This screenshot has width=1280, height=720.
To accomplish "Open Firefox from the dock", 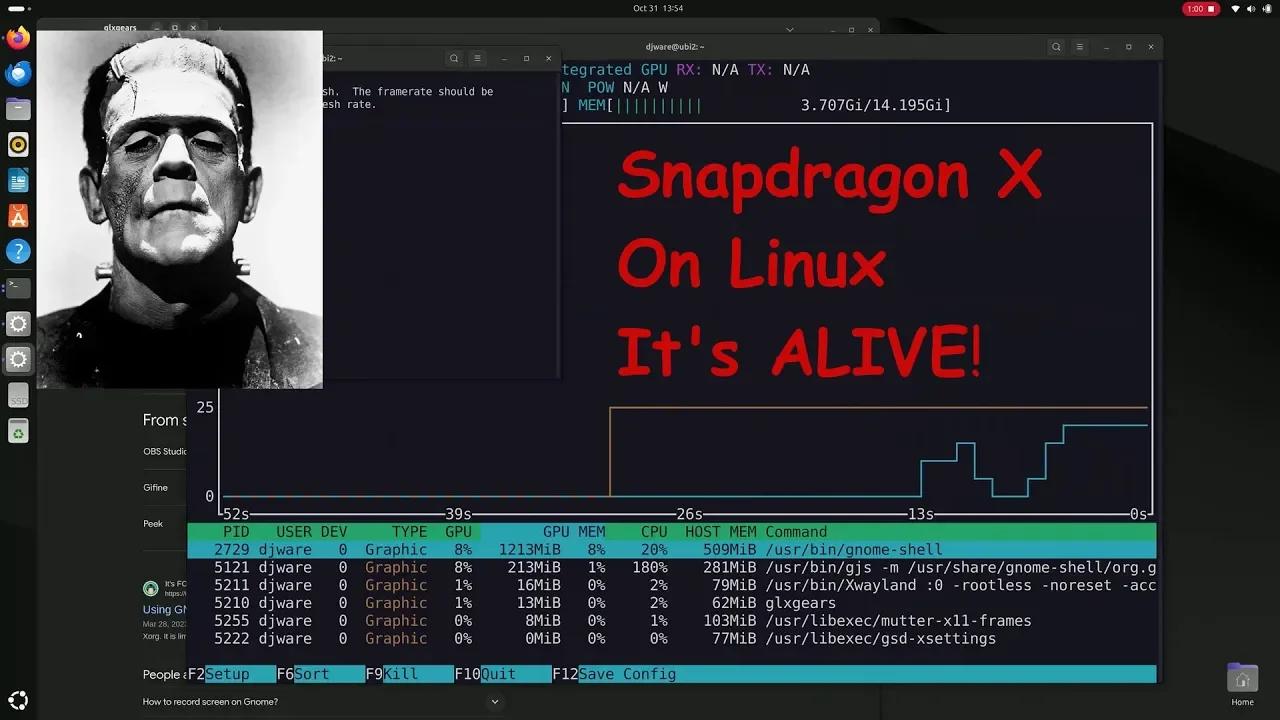I will point(17,38).
